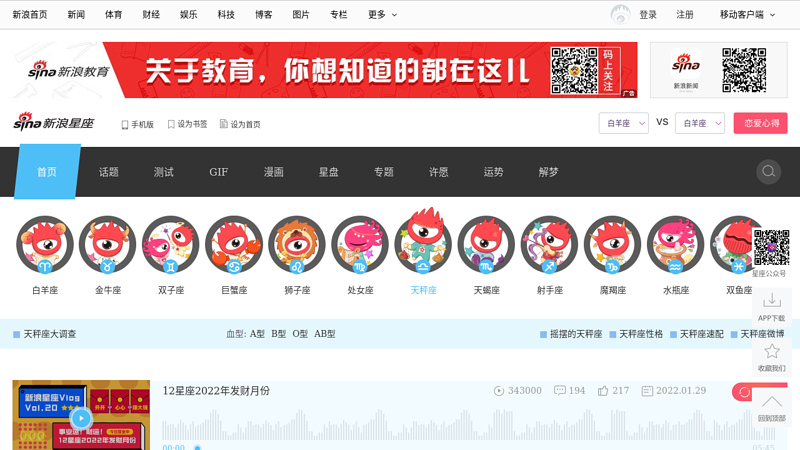Viewport: 800px width, 450px height.
Task: Open the Capricorn 魔羯座 zodiac icon
Action: tap(613, 244)
